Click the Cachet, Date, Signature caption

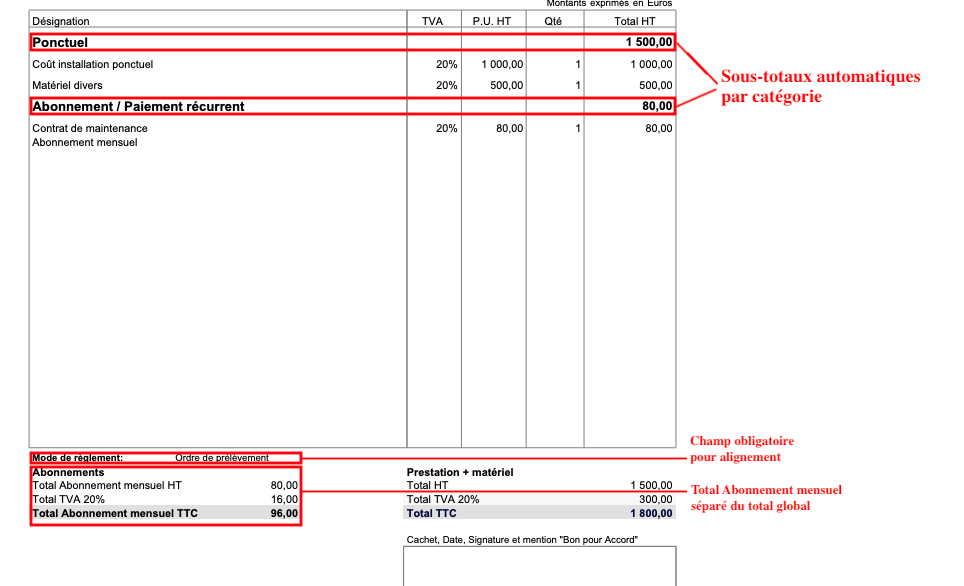(522, 539)
